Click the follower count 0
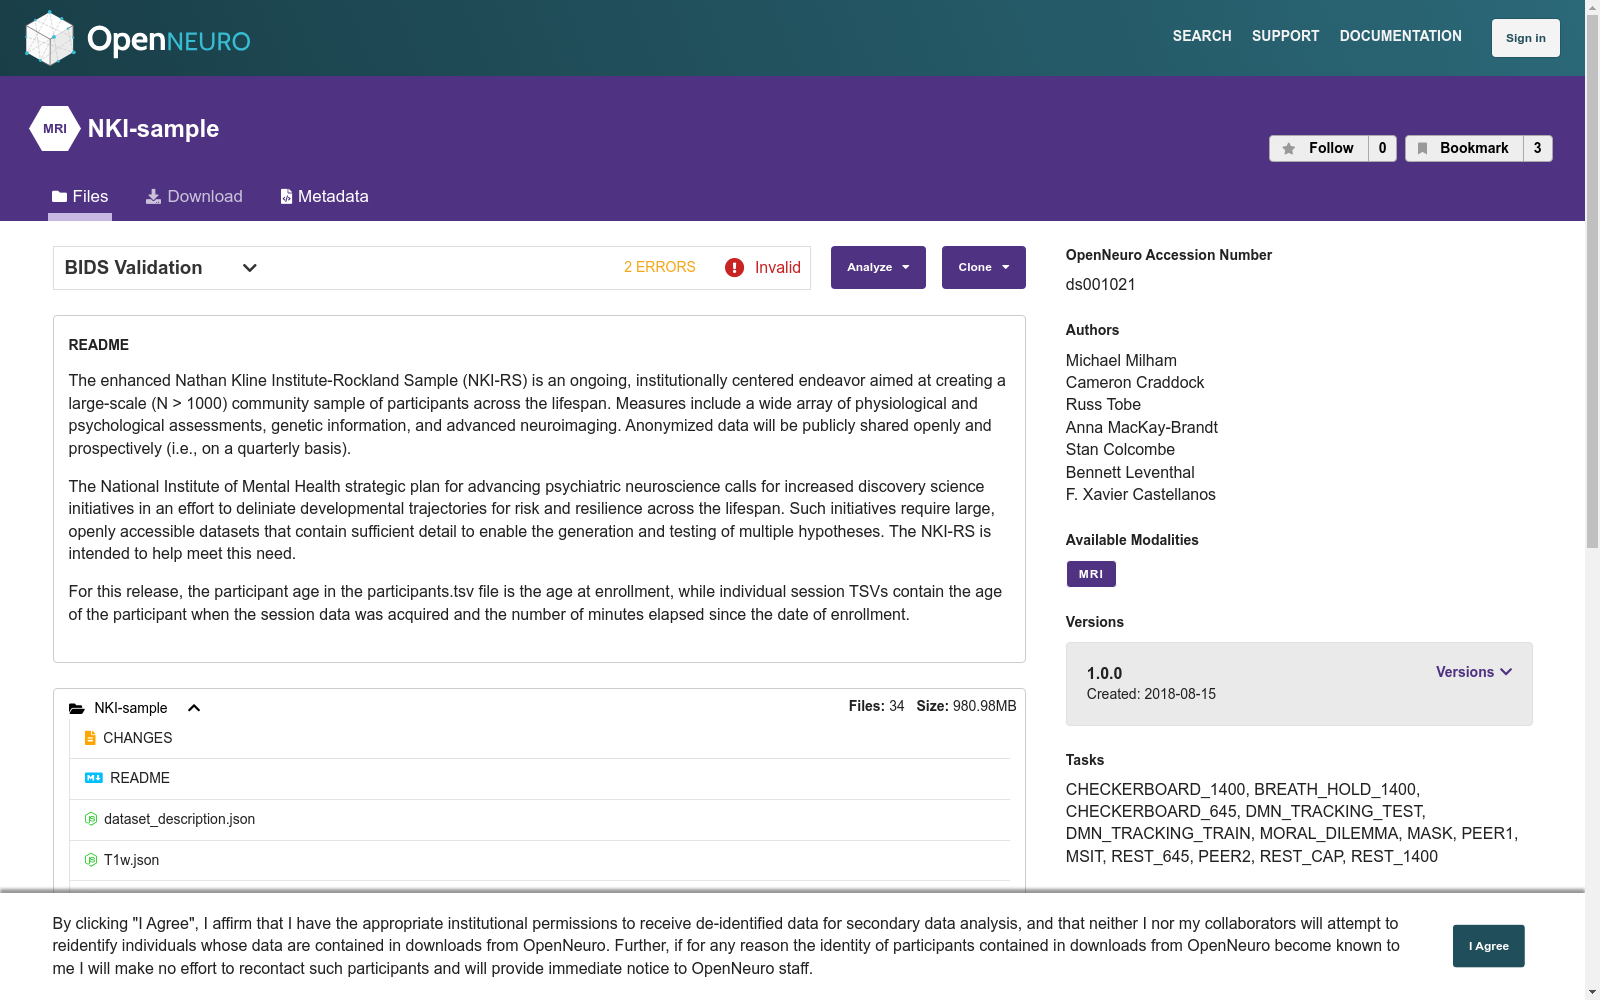 coord(1383,148)
